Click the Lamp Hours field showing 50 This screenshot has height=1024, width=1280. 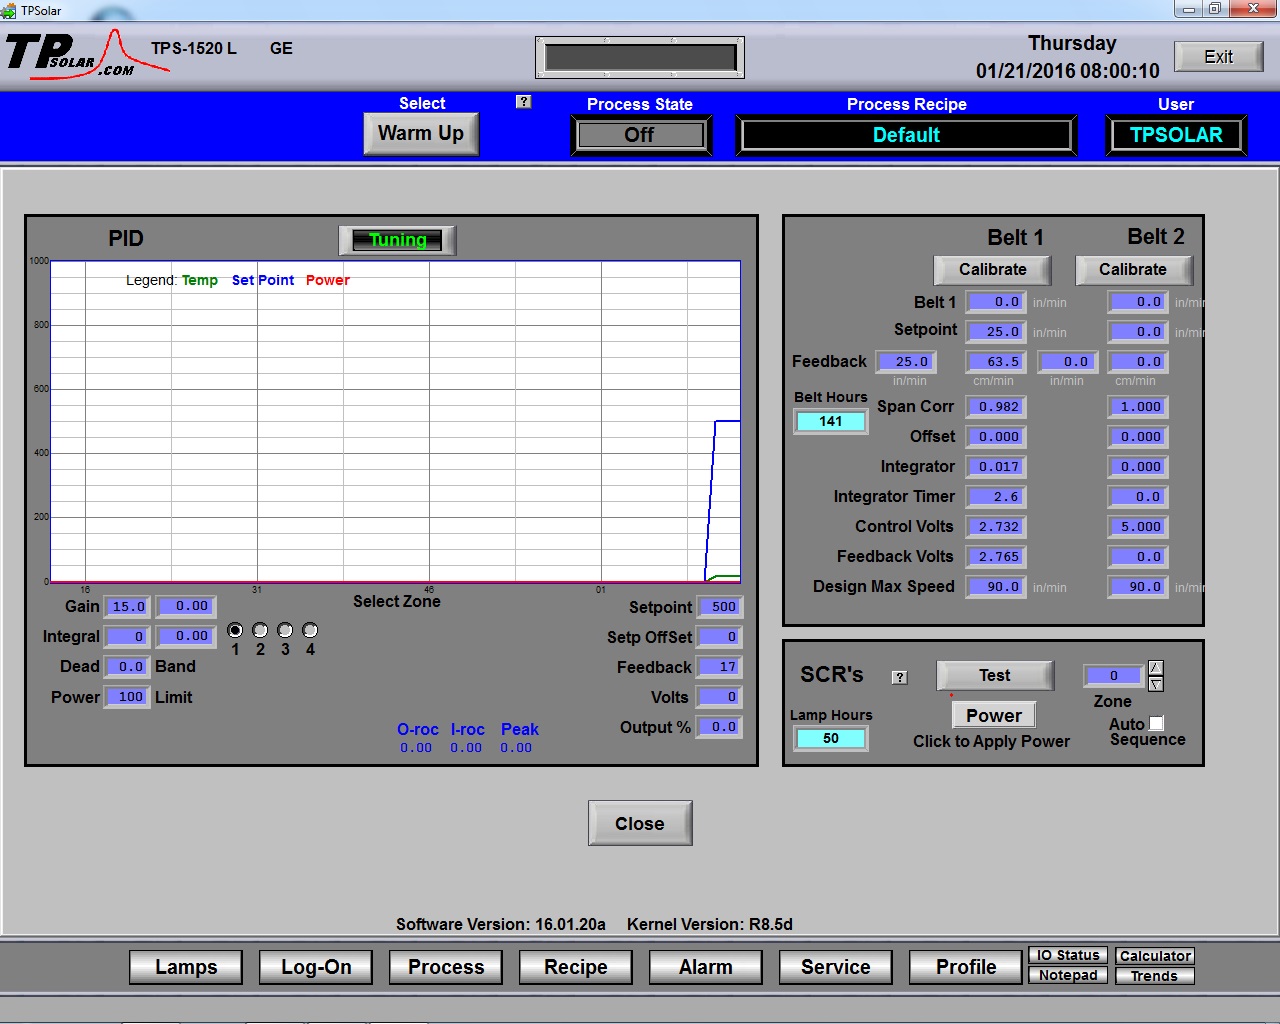pyautogui.click(x=831, y=738)
